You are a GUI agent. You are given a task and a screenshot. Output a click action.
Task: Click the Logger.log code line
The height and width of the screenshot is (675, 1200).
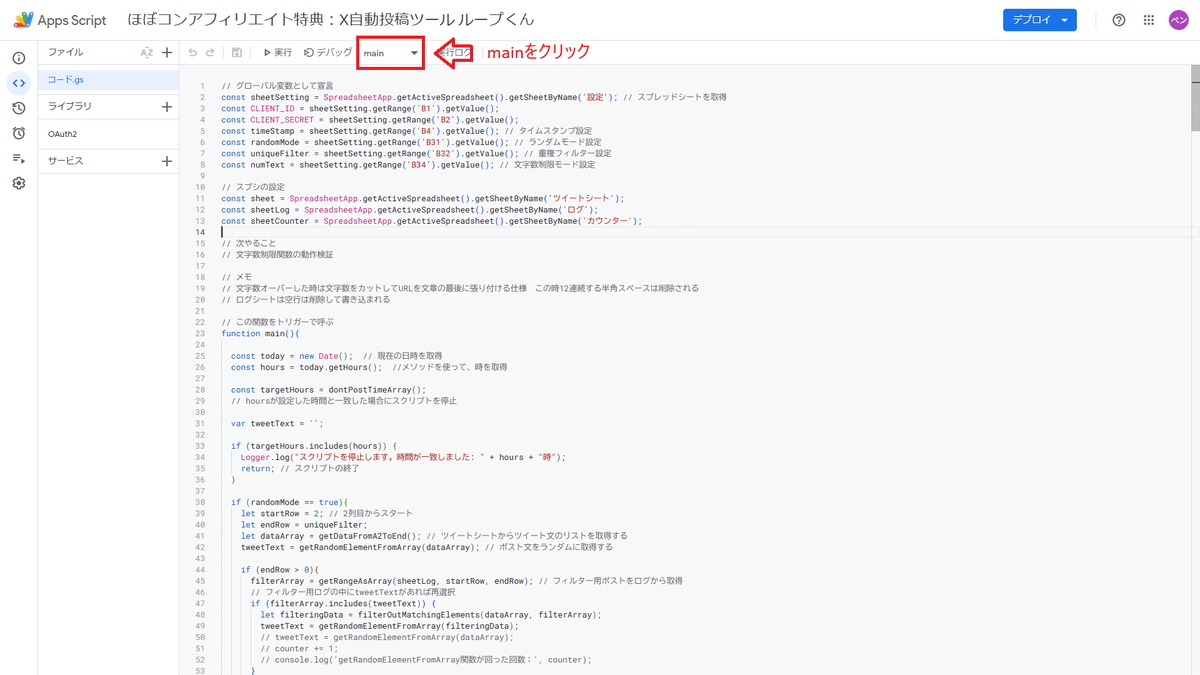click(x=403, y=457)
